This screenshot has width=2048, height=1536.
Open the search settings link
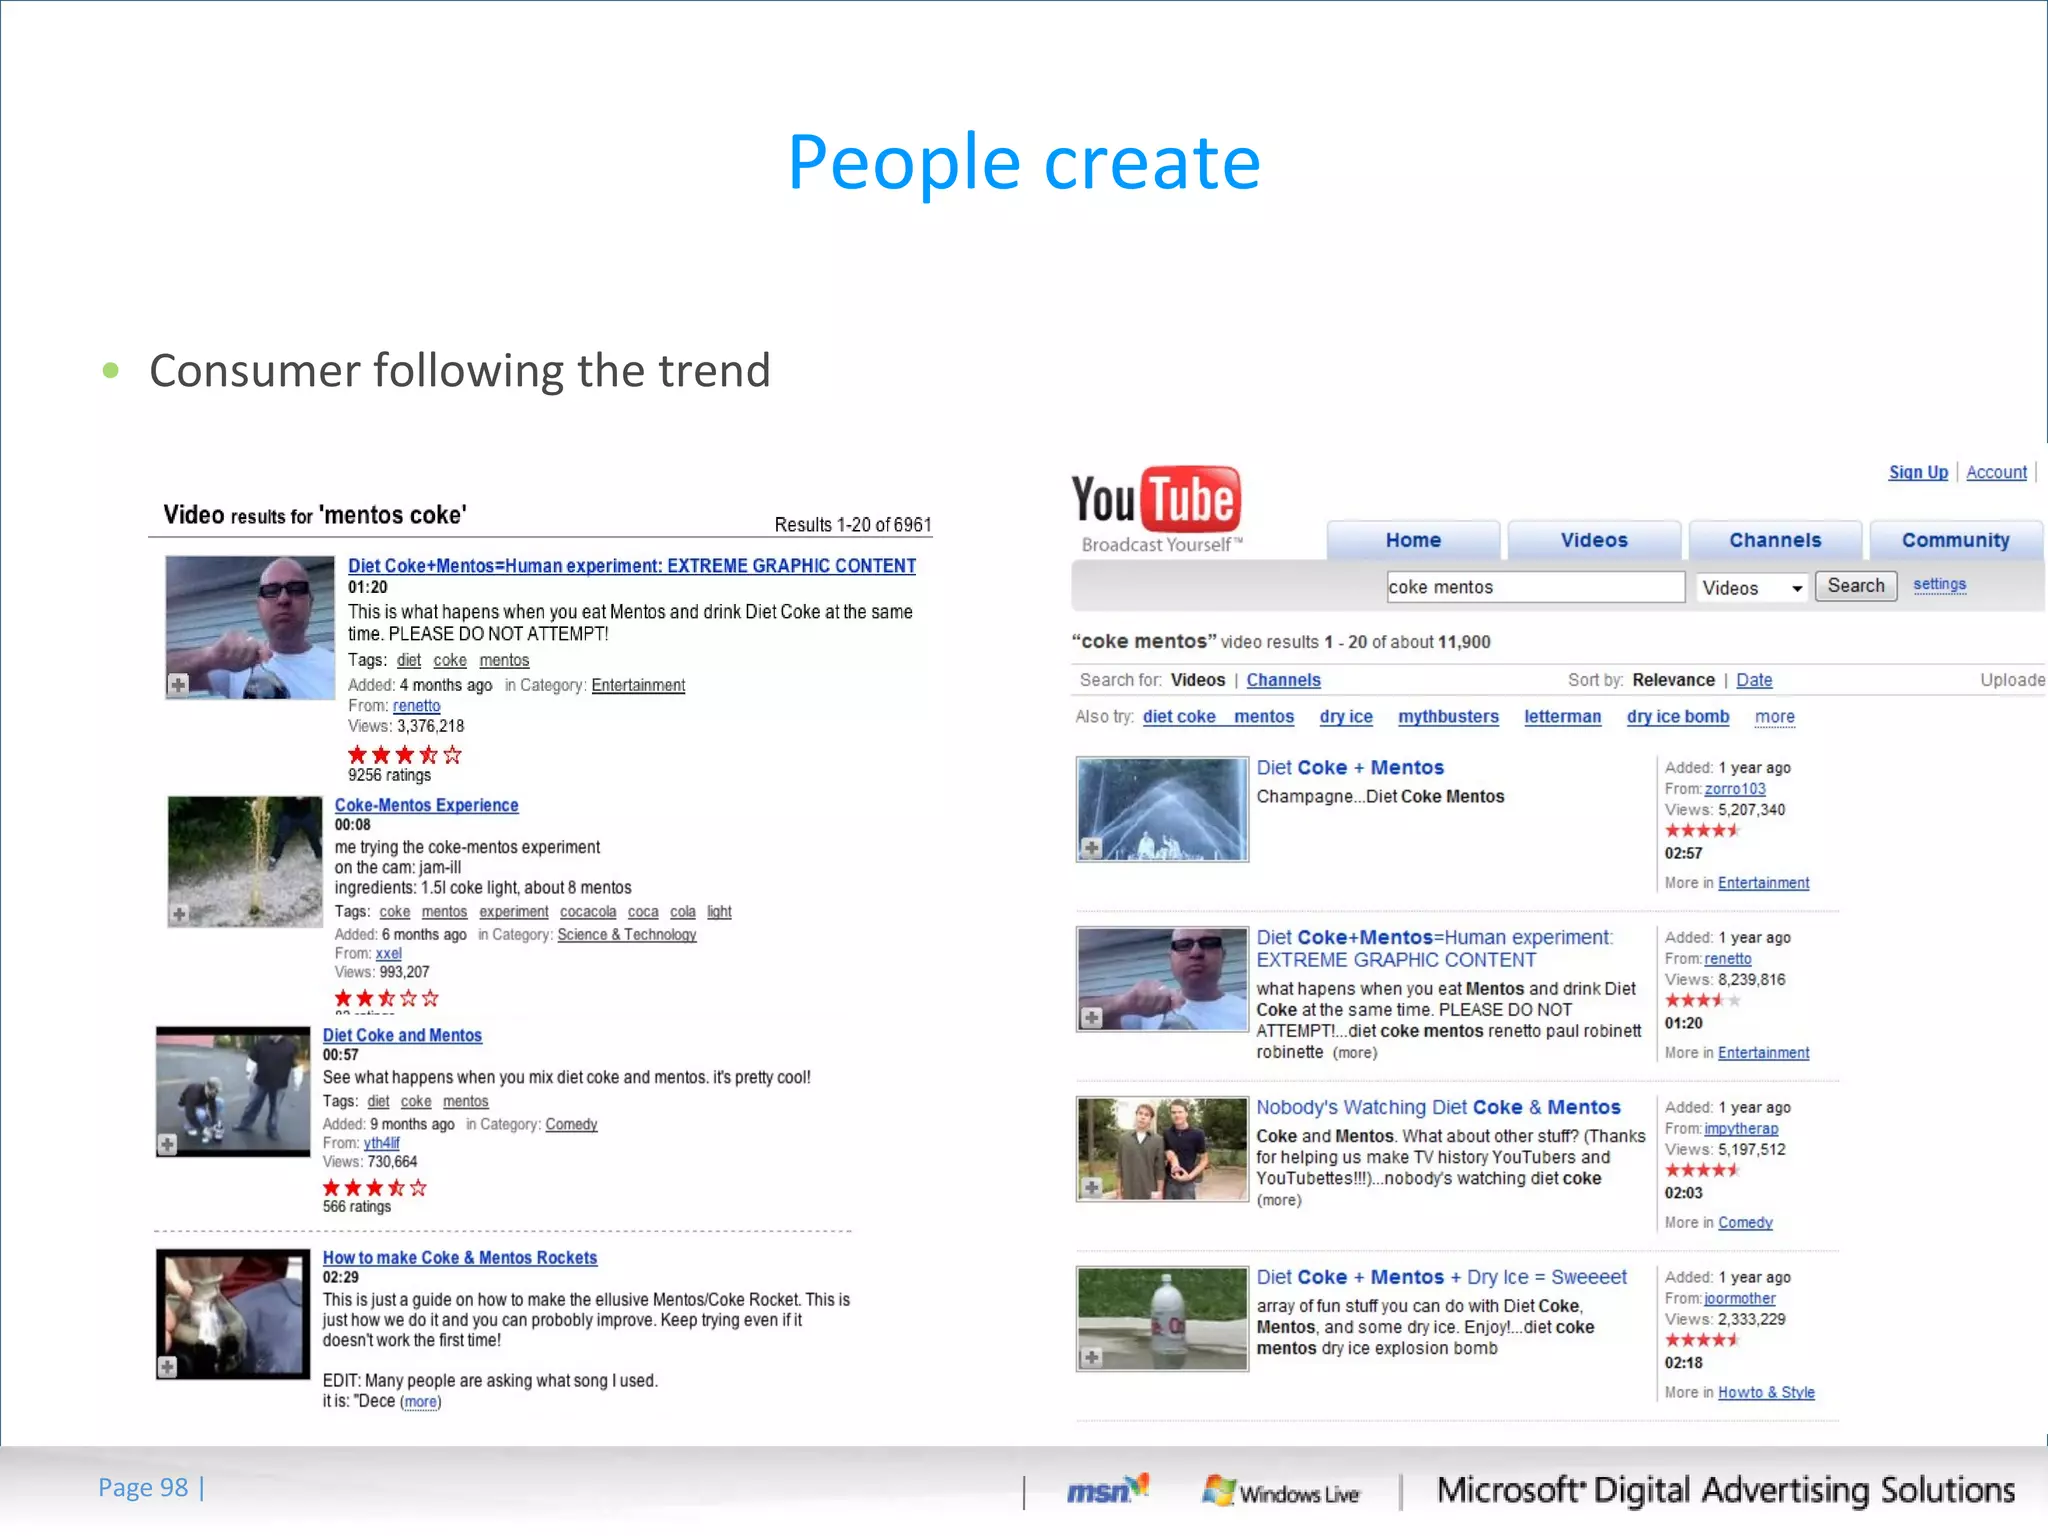tap(1939, 584)
